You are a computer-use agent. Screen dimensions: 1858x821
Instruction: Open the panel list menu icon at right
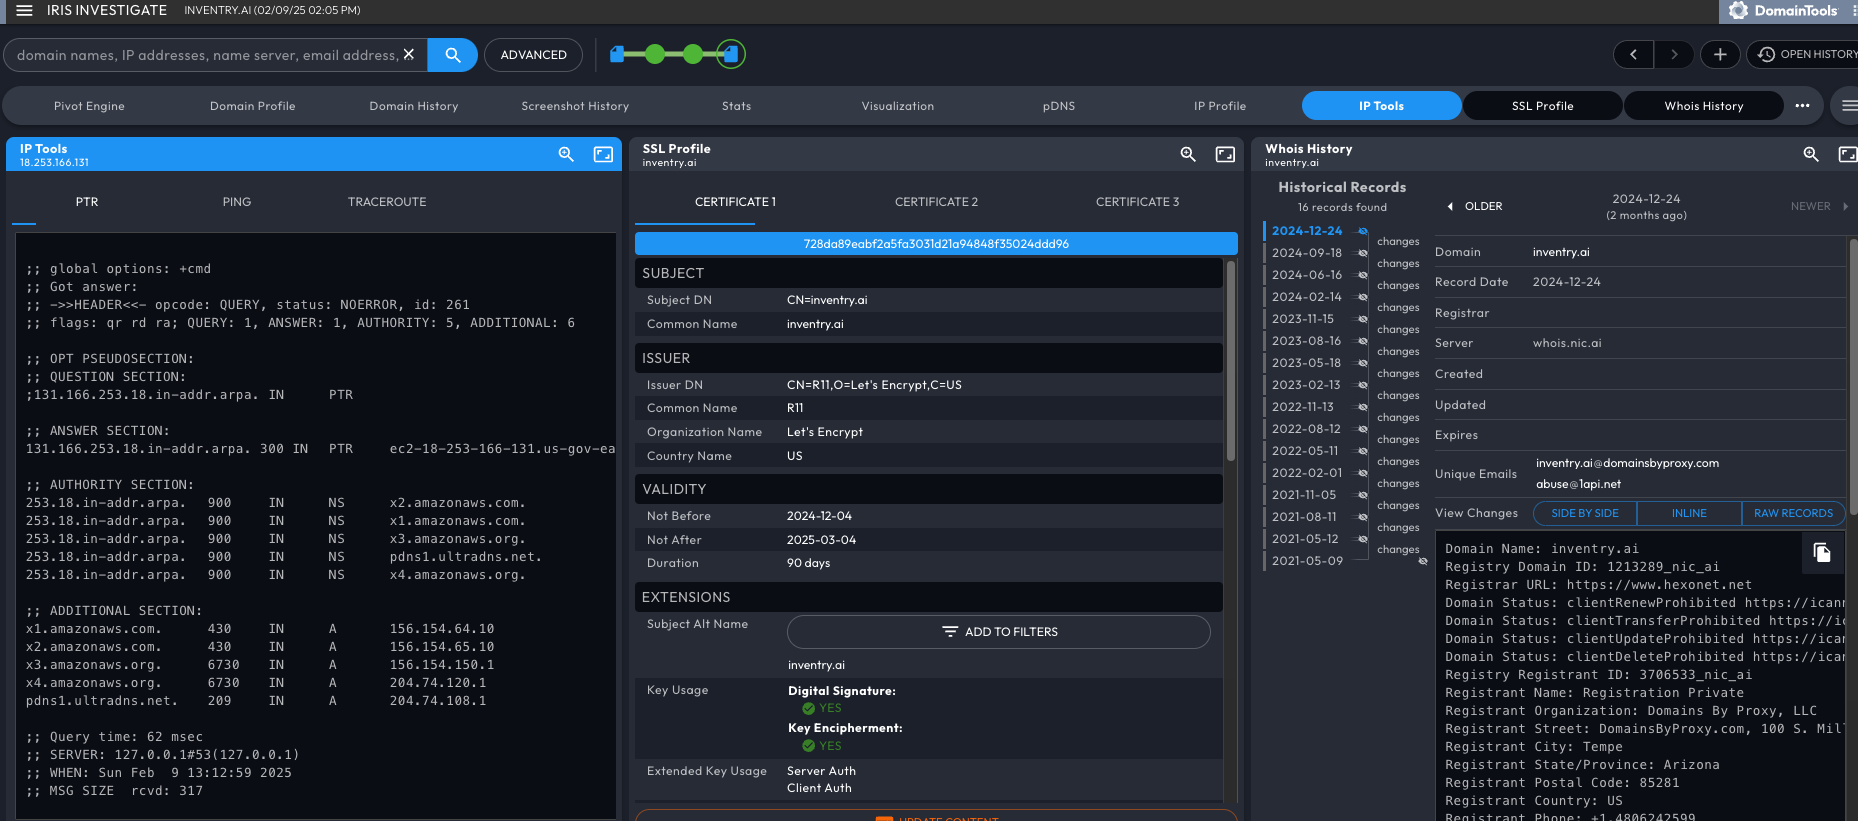click(1848, 106)
